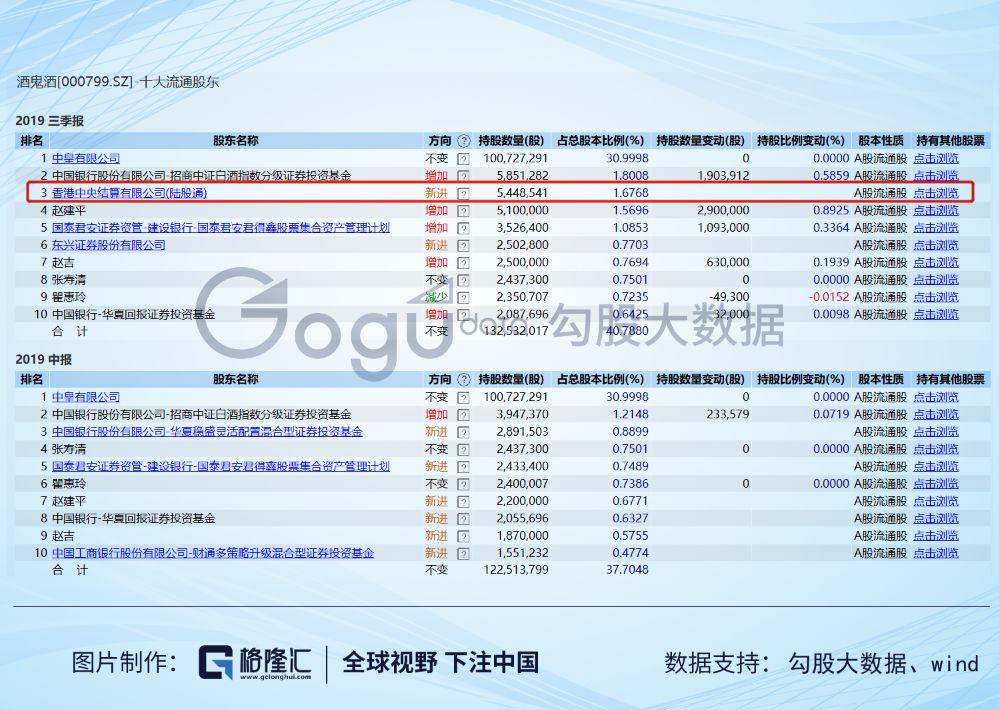Open 国泰君安君得鑫 link in the 中报 table
This screenshot has width=999, height=710.
click(x=220, y=467)
